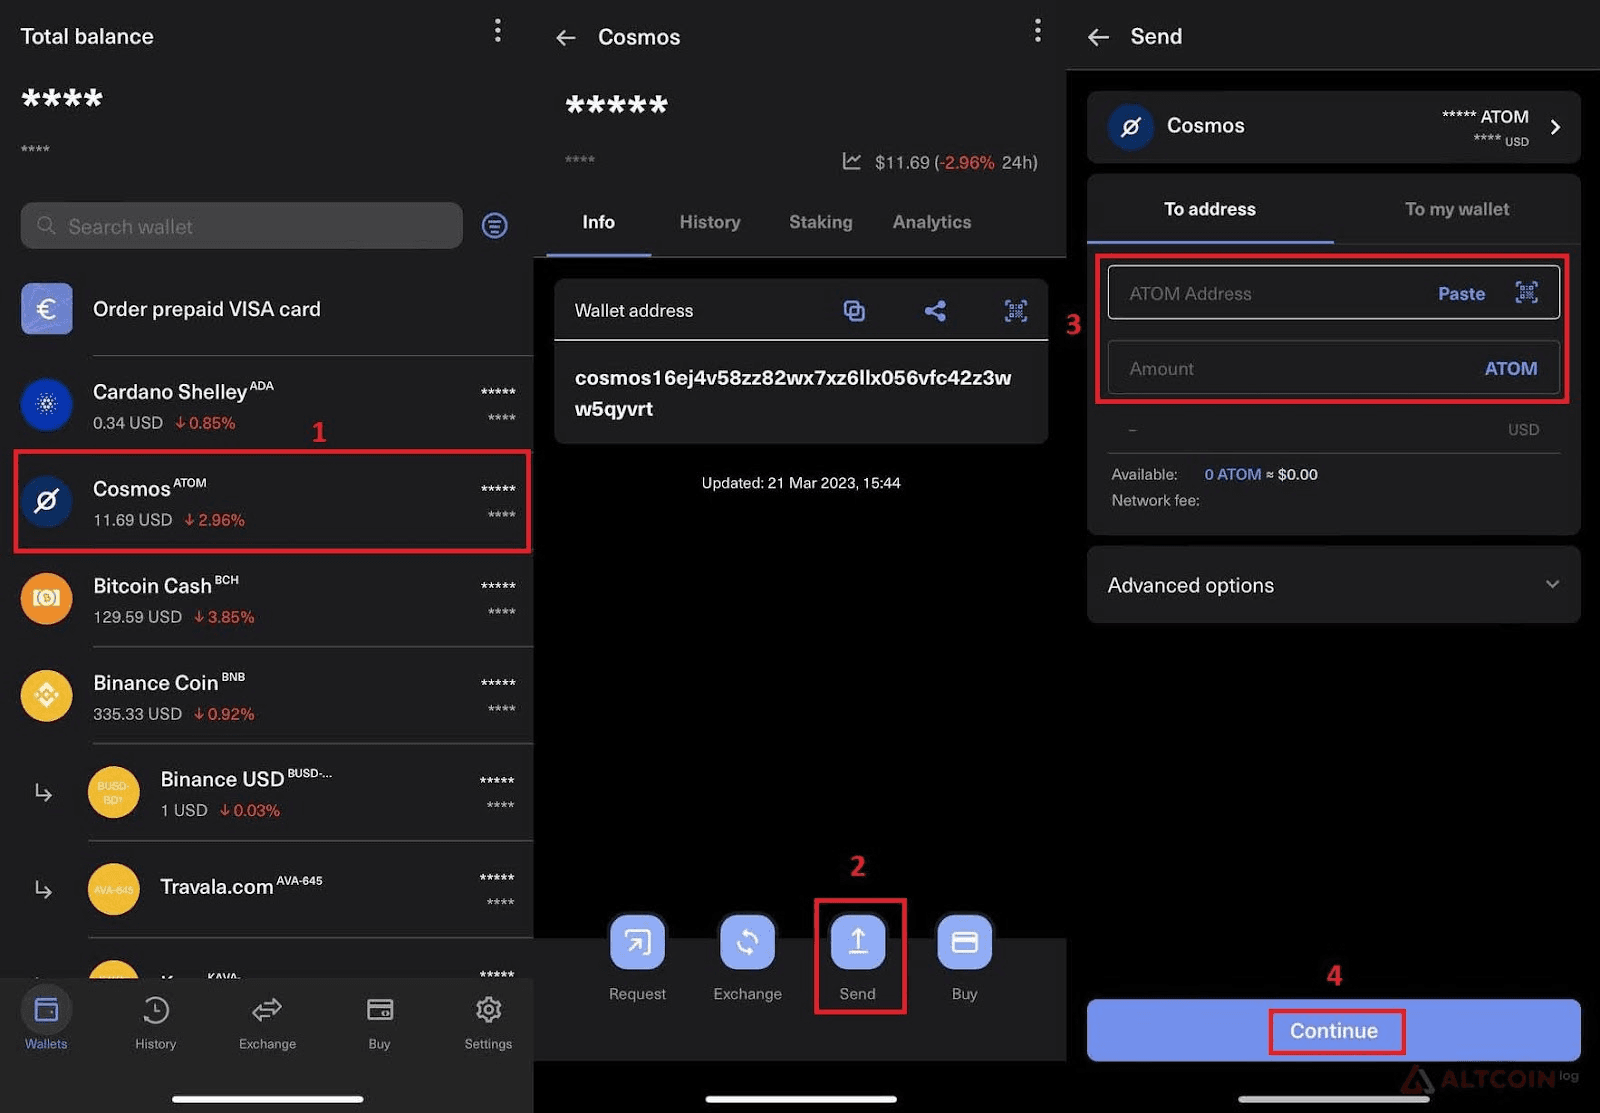The height and width of the screenshot is (1113, 1600).
Task: Open Exchange in bottom navigation
Action: click(267, 1021)
